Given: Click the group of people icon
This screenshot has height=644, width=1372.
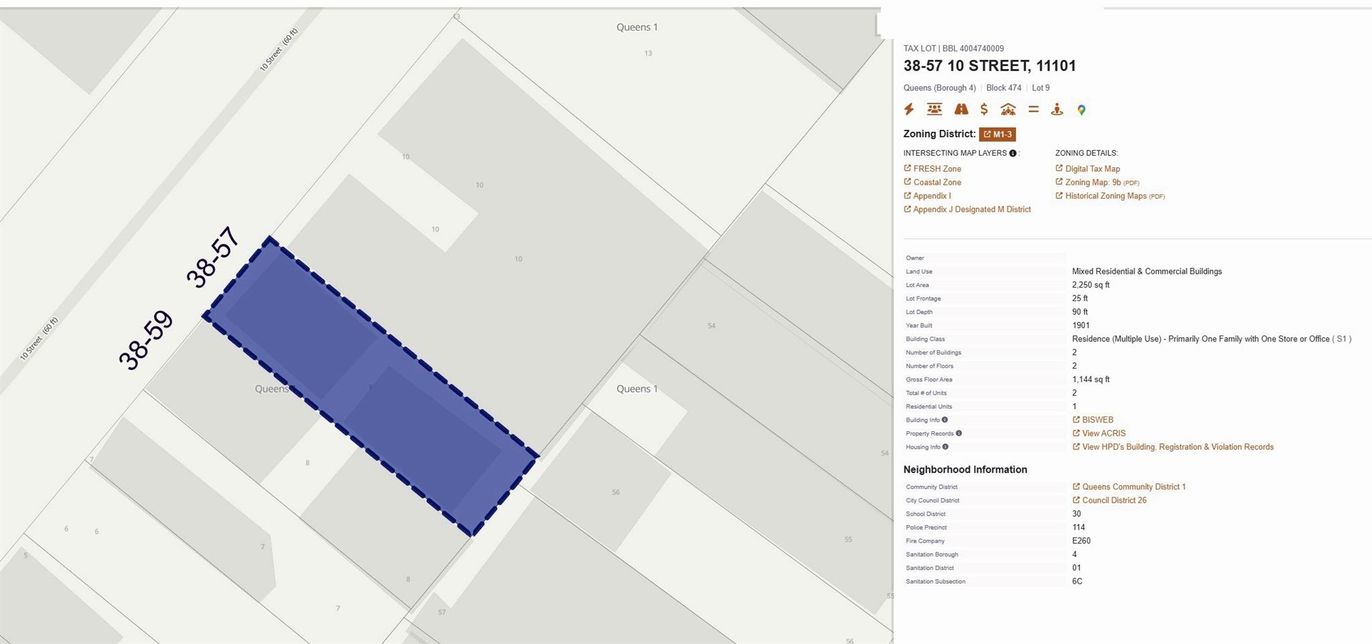Looking at the screenshot, I should click(935, 110).
